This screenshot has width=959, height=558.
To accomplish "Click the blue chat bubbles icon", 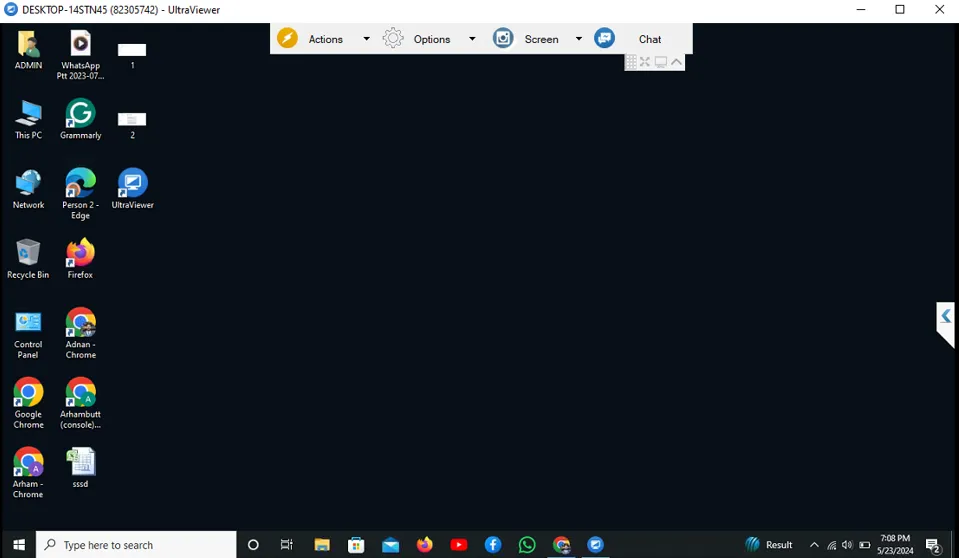I will (604, 38).
